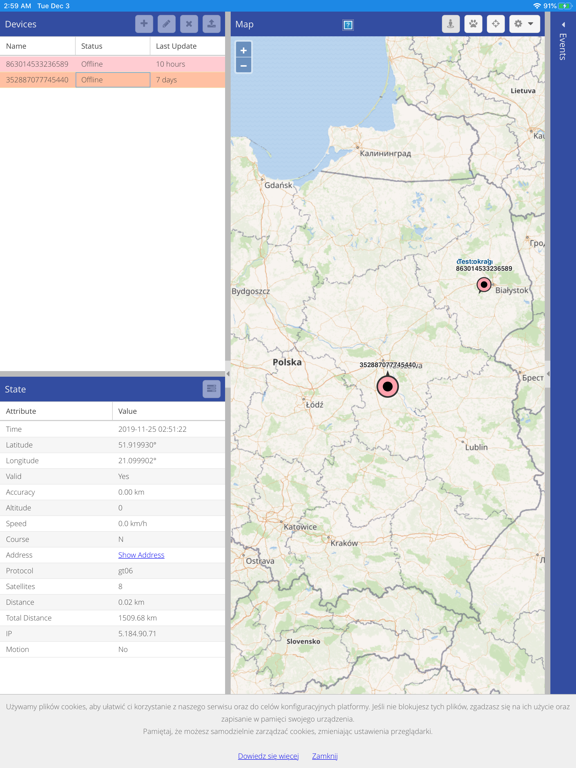Zoom out the map with minus button
Image resolution: width=576 pixels, height=768 pixels.
click(243, 65)
